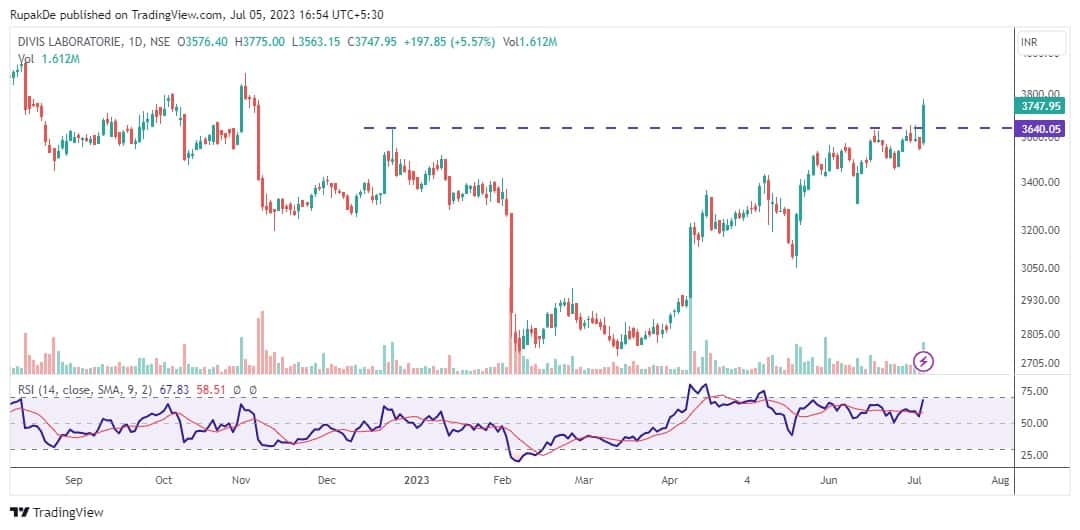Viewport: 1080px width, 530px height.
Task: Click the Sep label on time axis
Action: [x=73, y=480]
